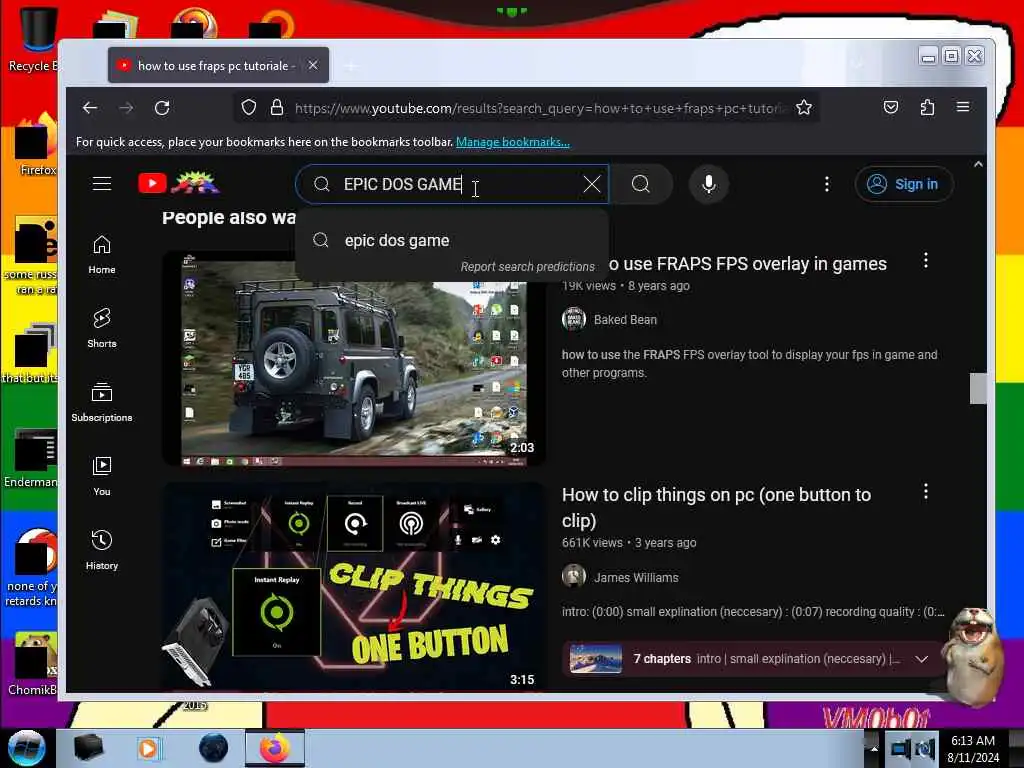This screenshot has height=768, width=1024.
Task: Click the Manage bookmarks link
Action: coord(513,142)
